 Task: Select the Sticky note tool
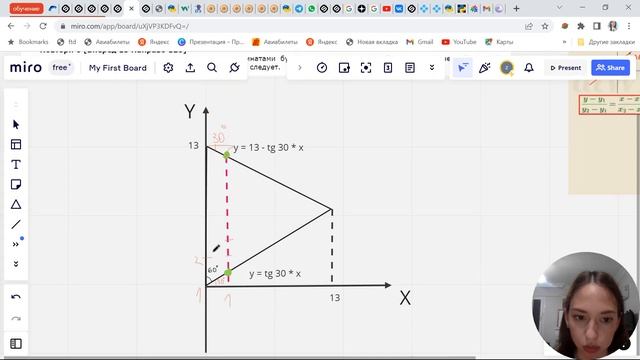(16, 184)
